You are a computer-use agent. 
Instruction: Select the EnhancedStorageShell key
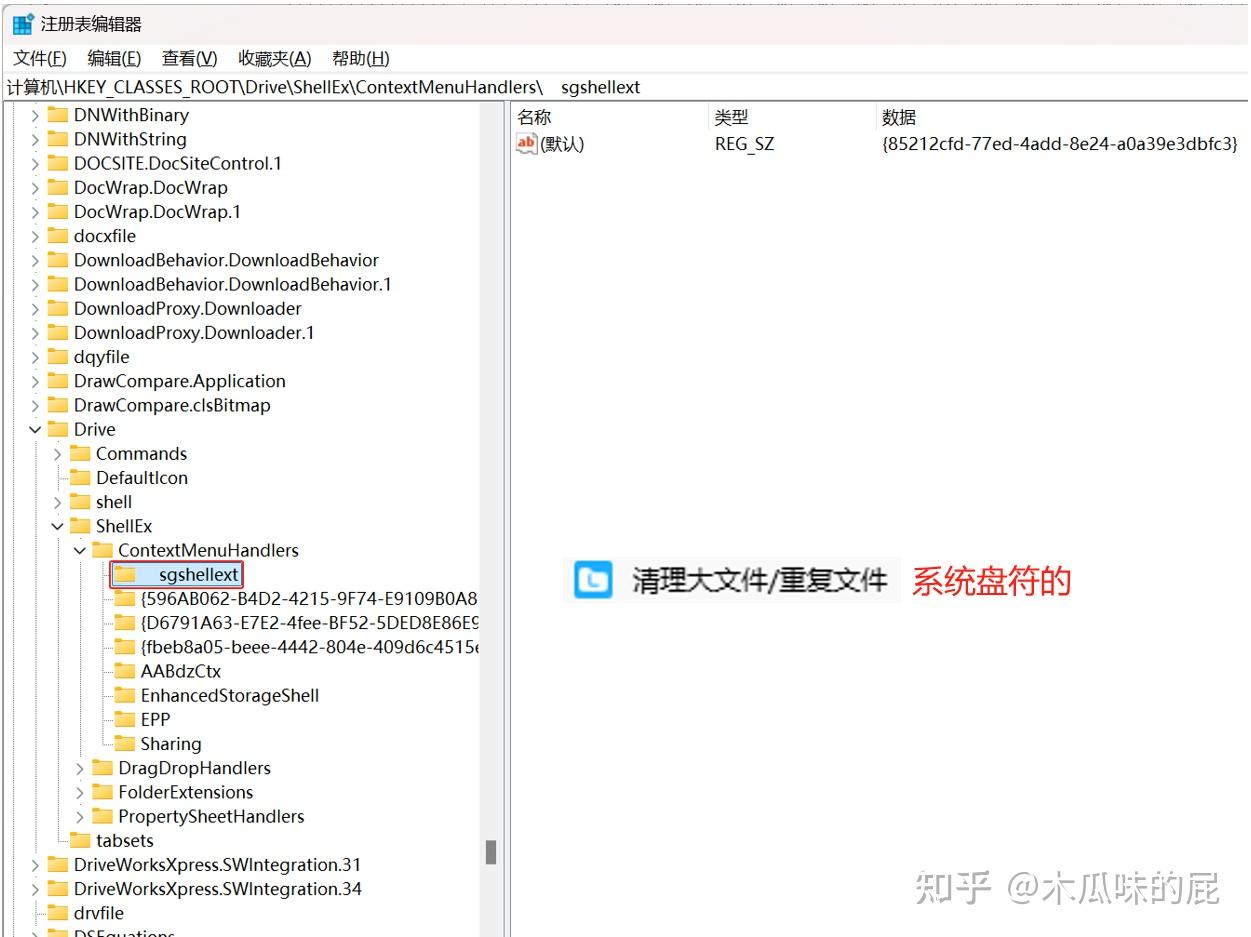(230, 695)
